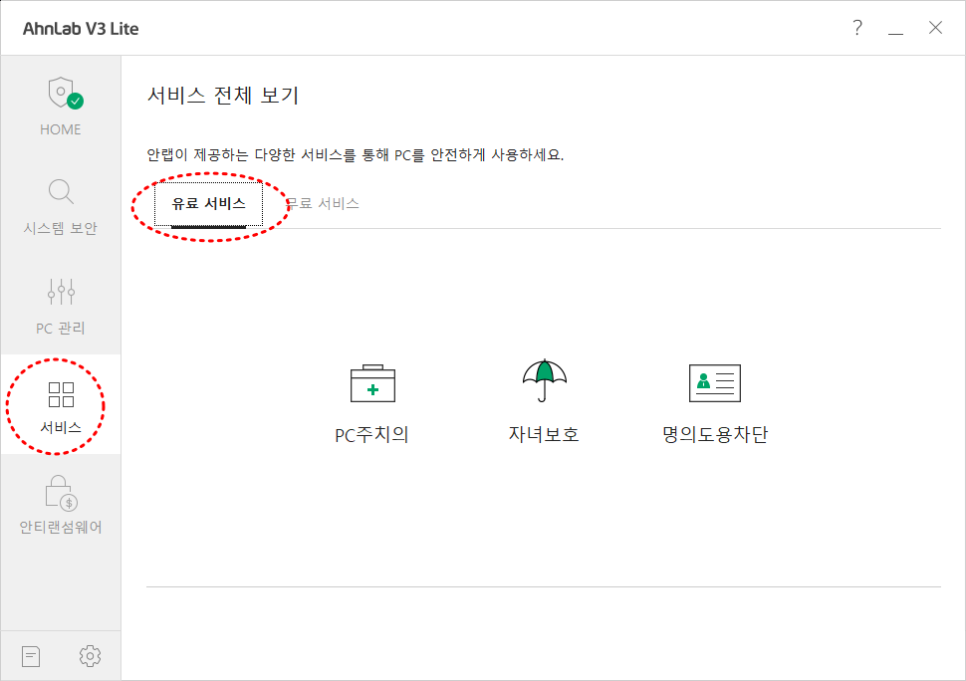The height and width of the screenshot is (681, 966).
Task: Click the AhnLab V3 Lite title text
Action: pos(81,29)
